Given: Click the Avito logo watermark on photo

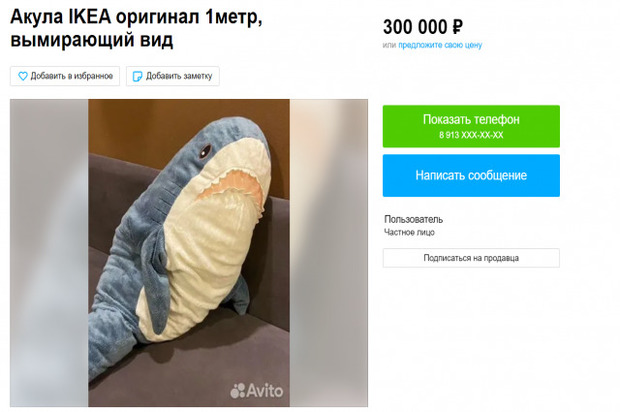Looking at the screenshot, I should (x=257, y=391).
